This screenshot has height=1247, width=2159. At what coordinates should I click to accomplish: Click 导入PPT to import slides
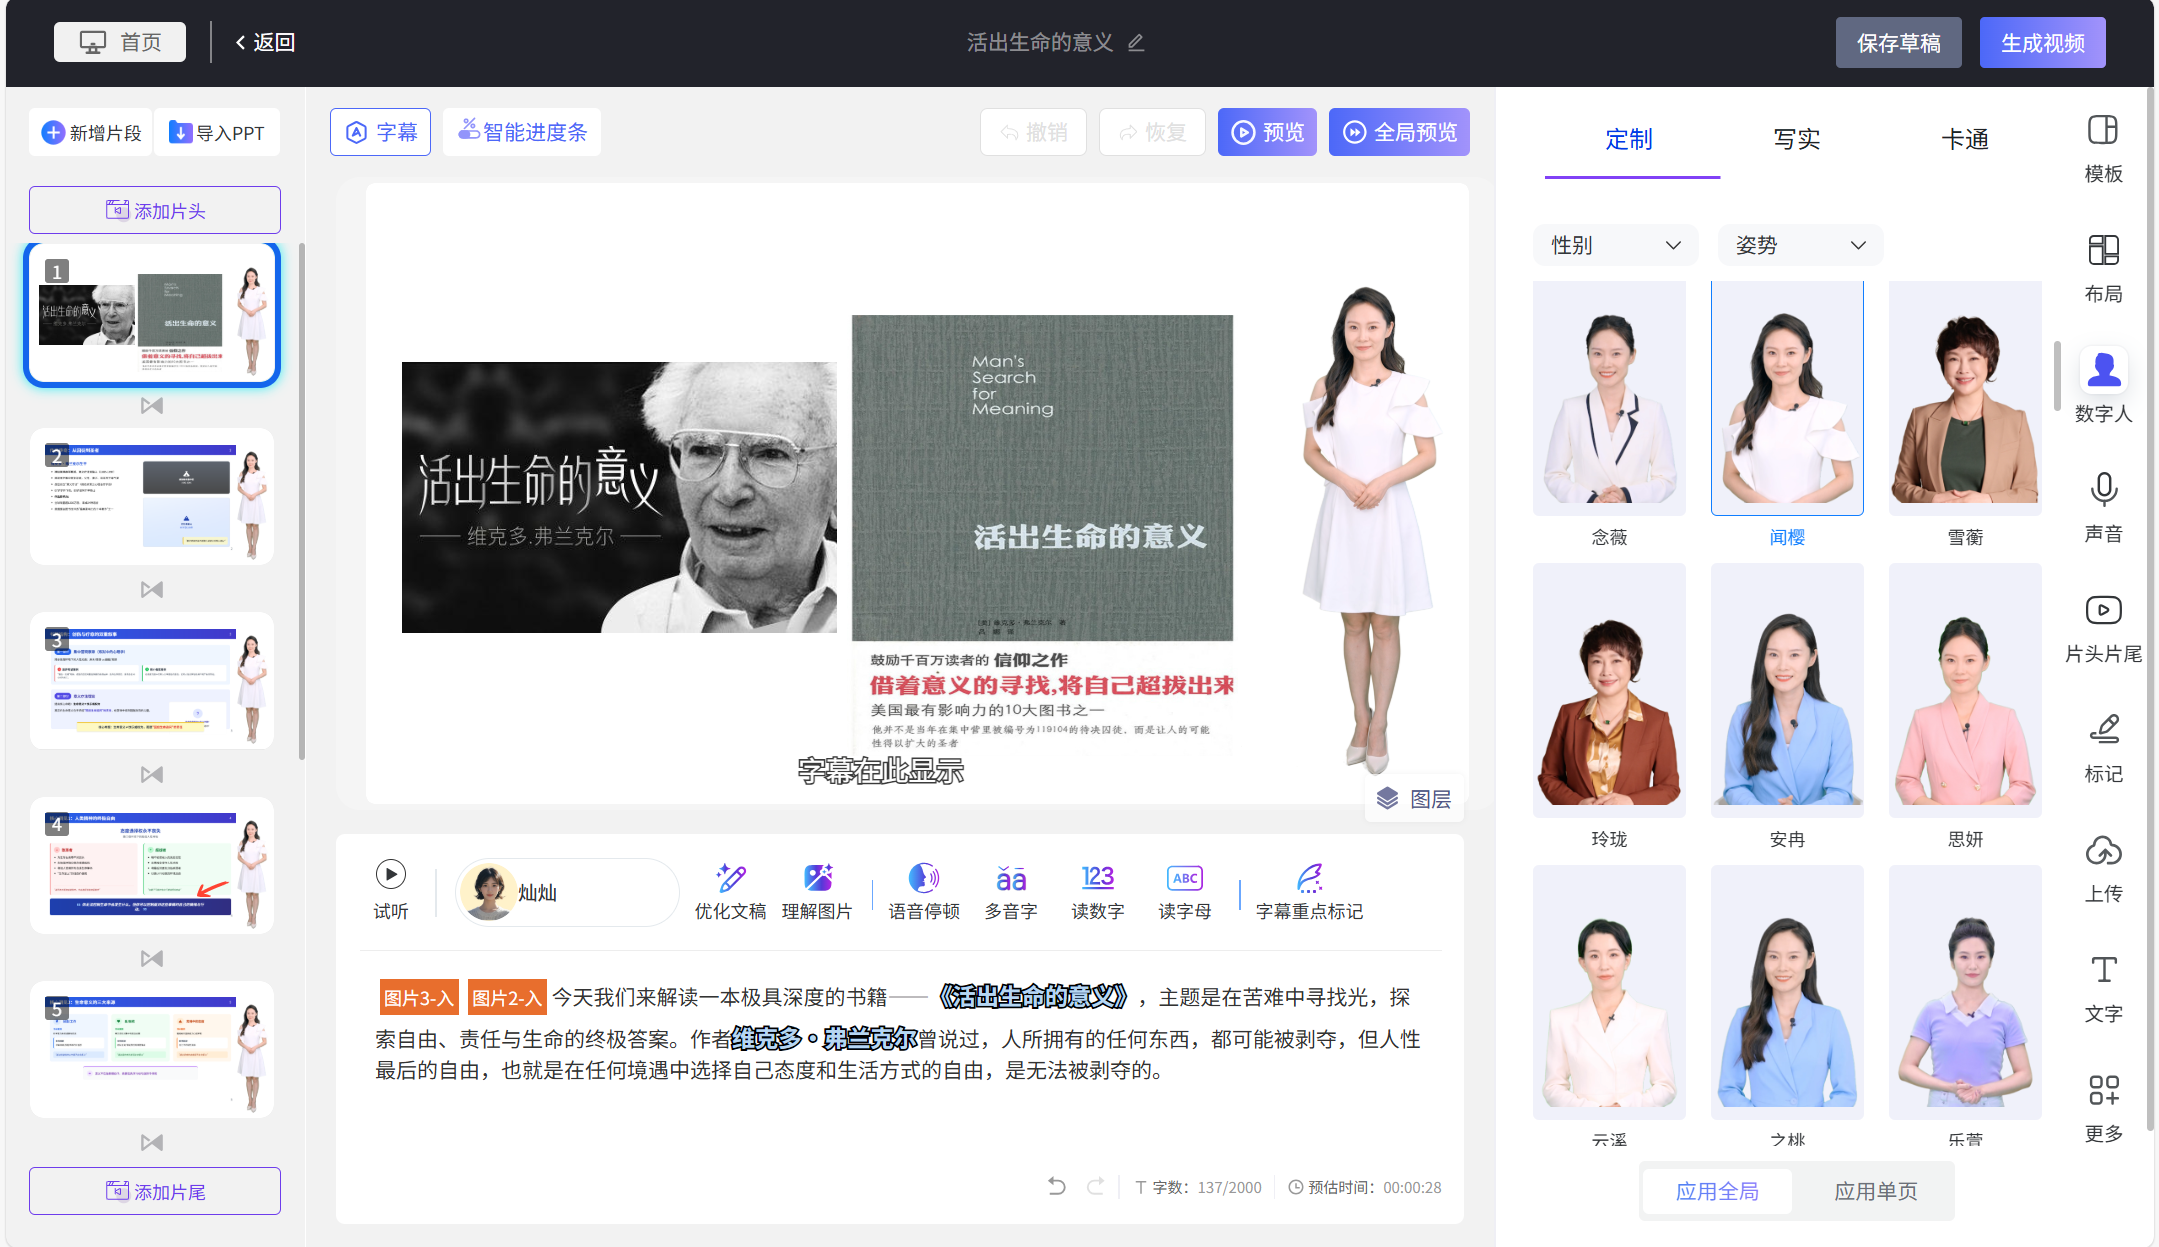point(217,131)
